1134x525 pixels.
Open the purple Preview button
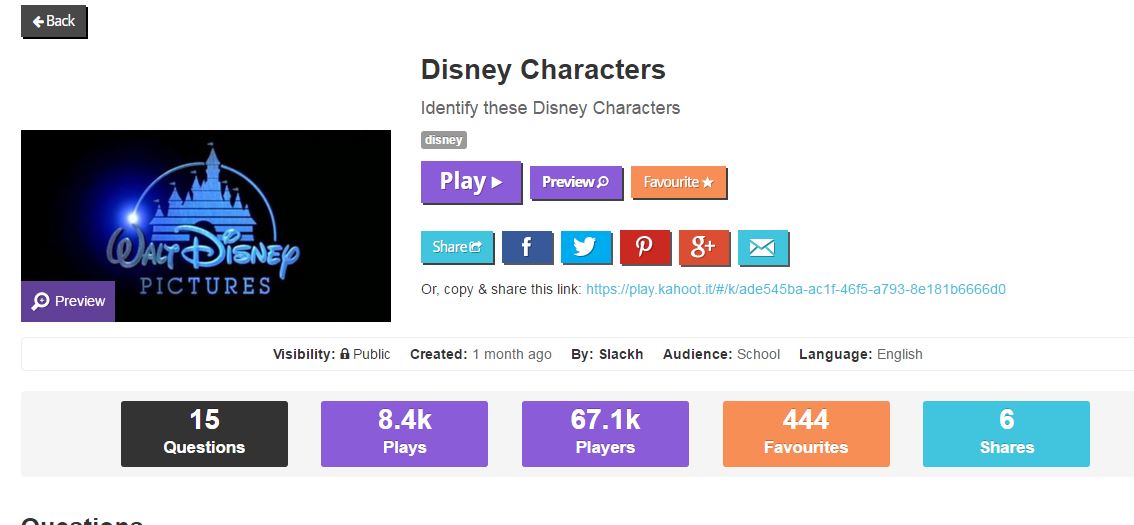tap(576, 182)
